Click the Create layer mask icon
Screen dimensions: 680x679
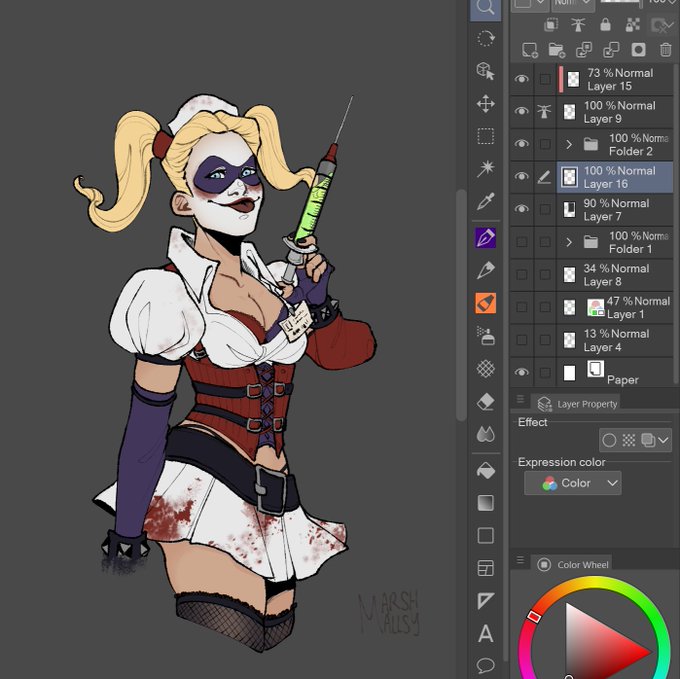point(638,50)
